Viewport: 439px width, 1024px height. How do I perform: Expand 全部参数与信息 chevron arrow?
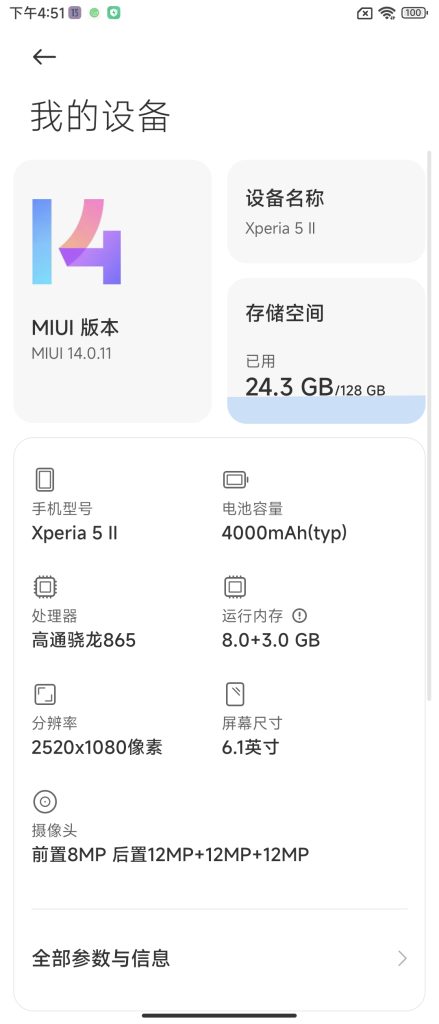click(x=402, y=958)
